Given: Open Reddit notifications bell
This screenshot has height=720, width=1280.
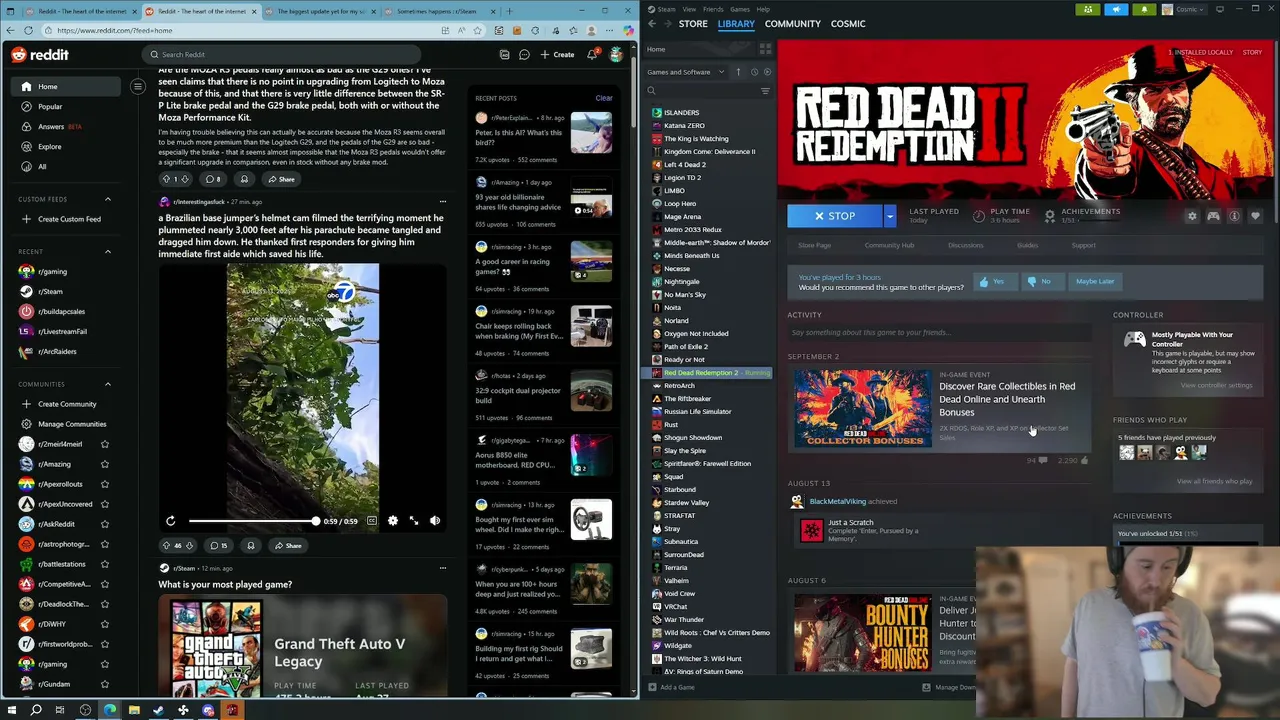Looking at the screenshot, I should tap(592, 55).
